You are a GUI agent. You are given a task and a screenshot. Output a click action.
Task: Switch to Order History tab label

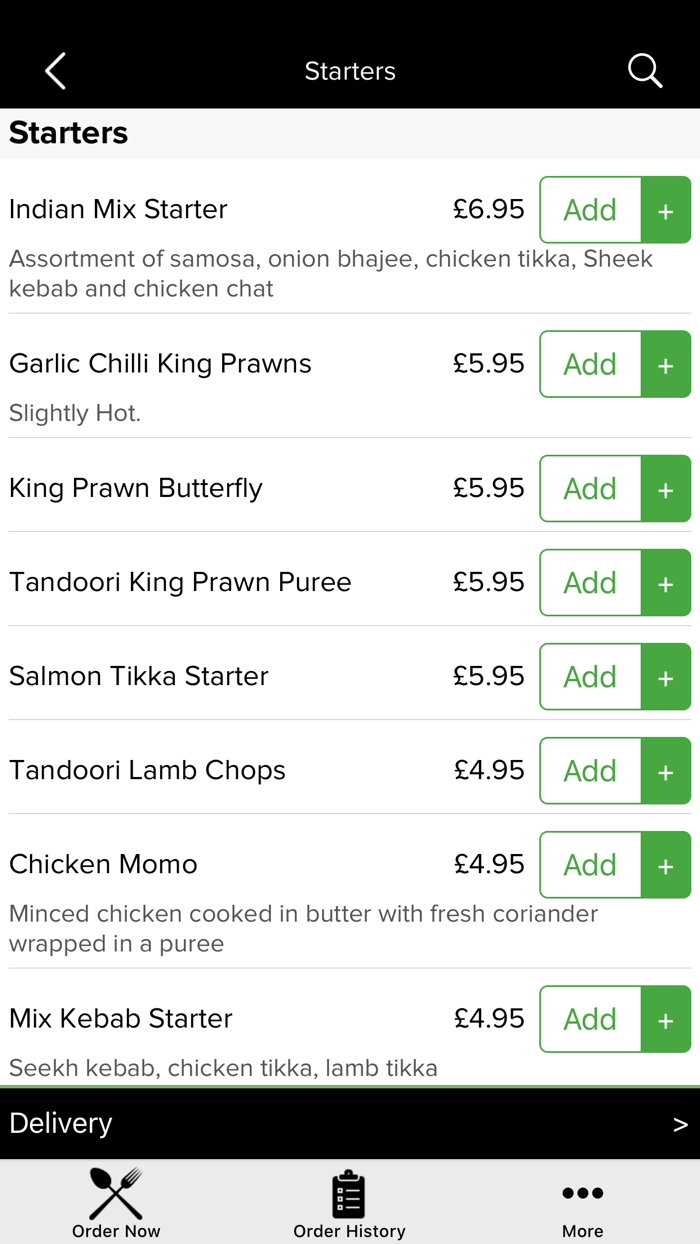click(349, 1231)
